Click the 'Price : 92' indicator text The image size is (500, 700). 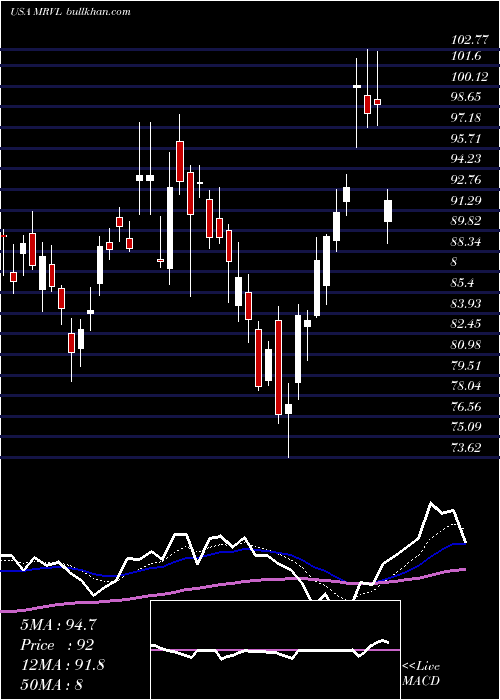pos(57,645)
